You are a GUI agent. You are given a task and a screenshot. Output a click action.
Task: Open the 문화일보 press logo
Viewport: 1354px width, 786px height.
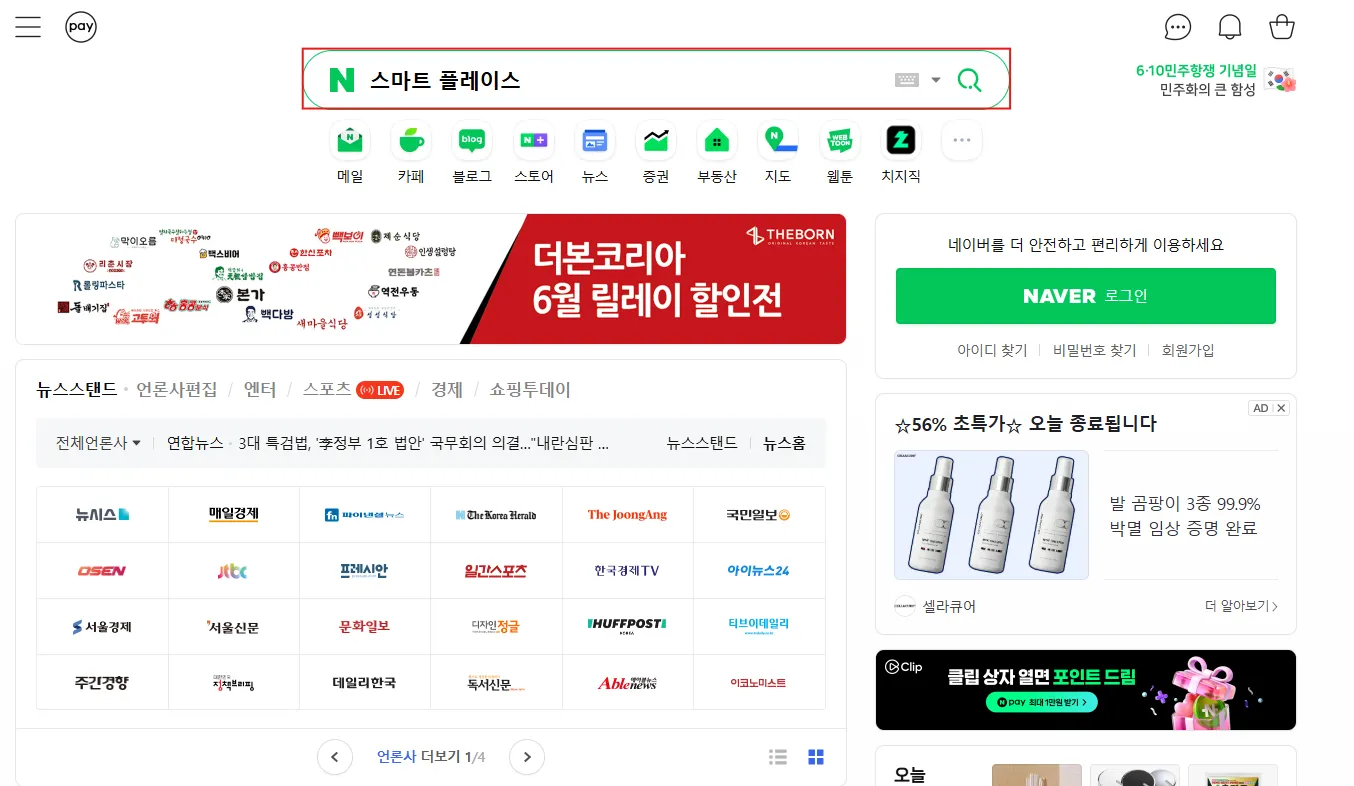pos(365,627)
